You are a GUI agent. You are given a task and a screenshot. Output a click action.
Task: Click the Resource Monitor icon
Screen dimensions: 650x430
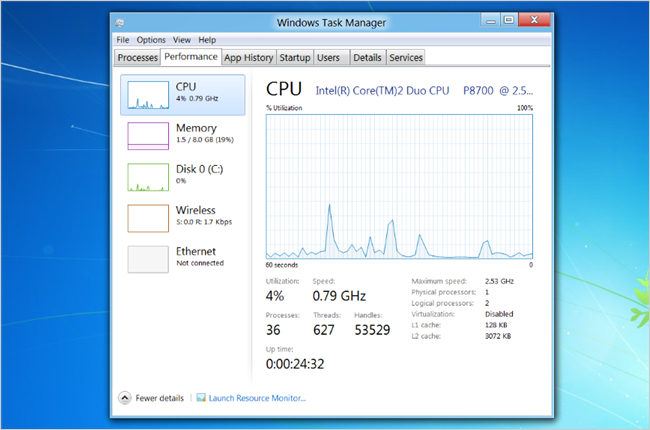[201, 398]
